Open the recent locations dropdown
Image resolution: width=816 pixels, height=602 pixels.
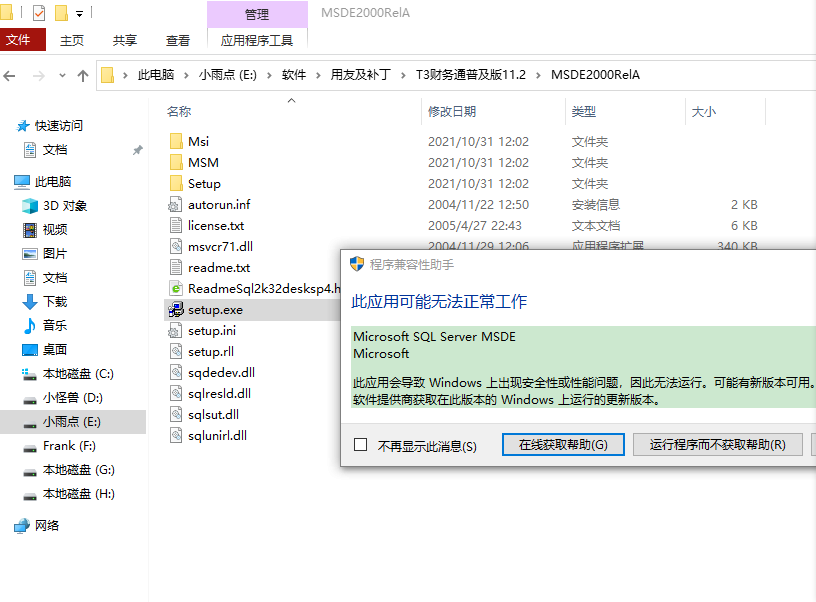click(x=62, y=76)
